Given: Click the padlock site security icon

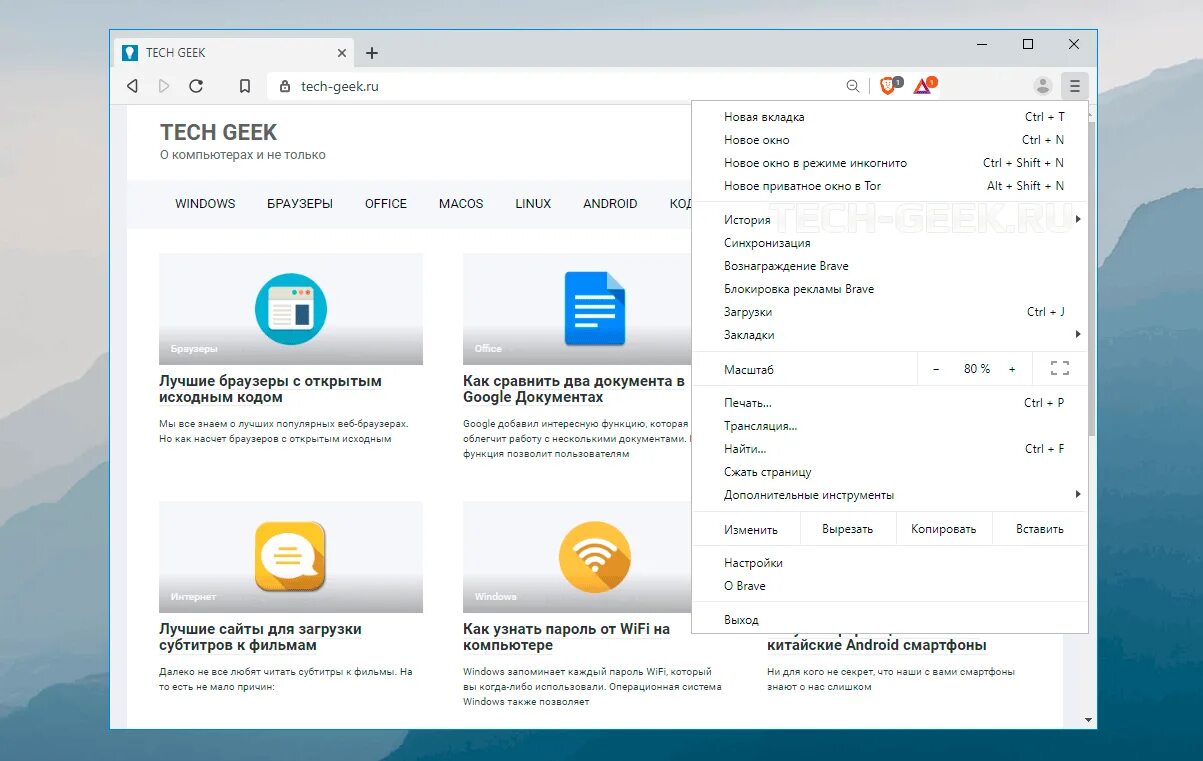Looking at the screenshot, I should pos(285,86).
